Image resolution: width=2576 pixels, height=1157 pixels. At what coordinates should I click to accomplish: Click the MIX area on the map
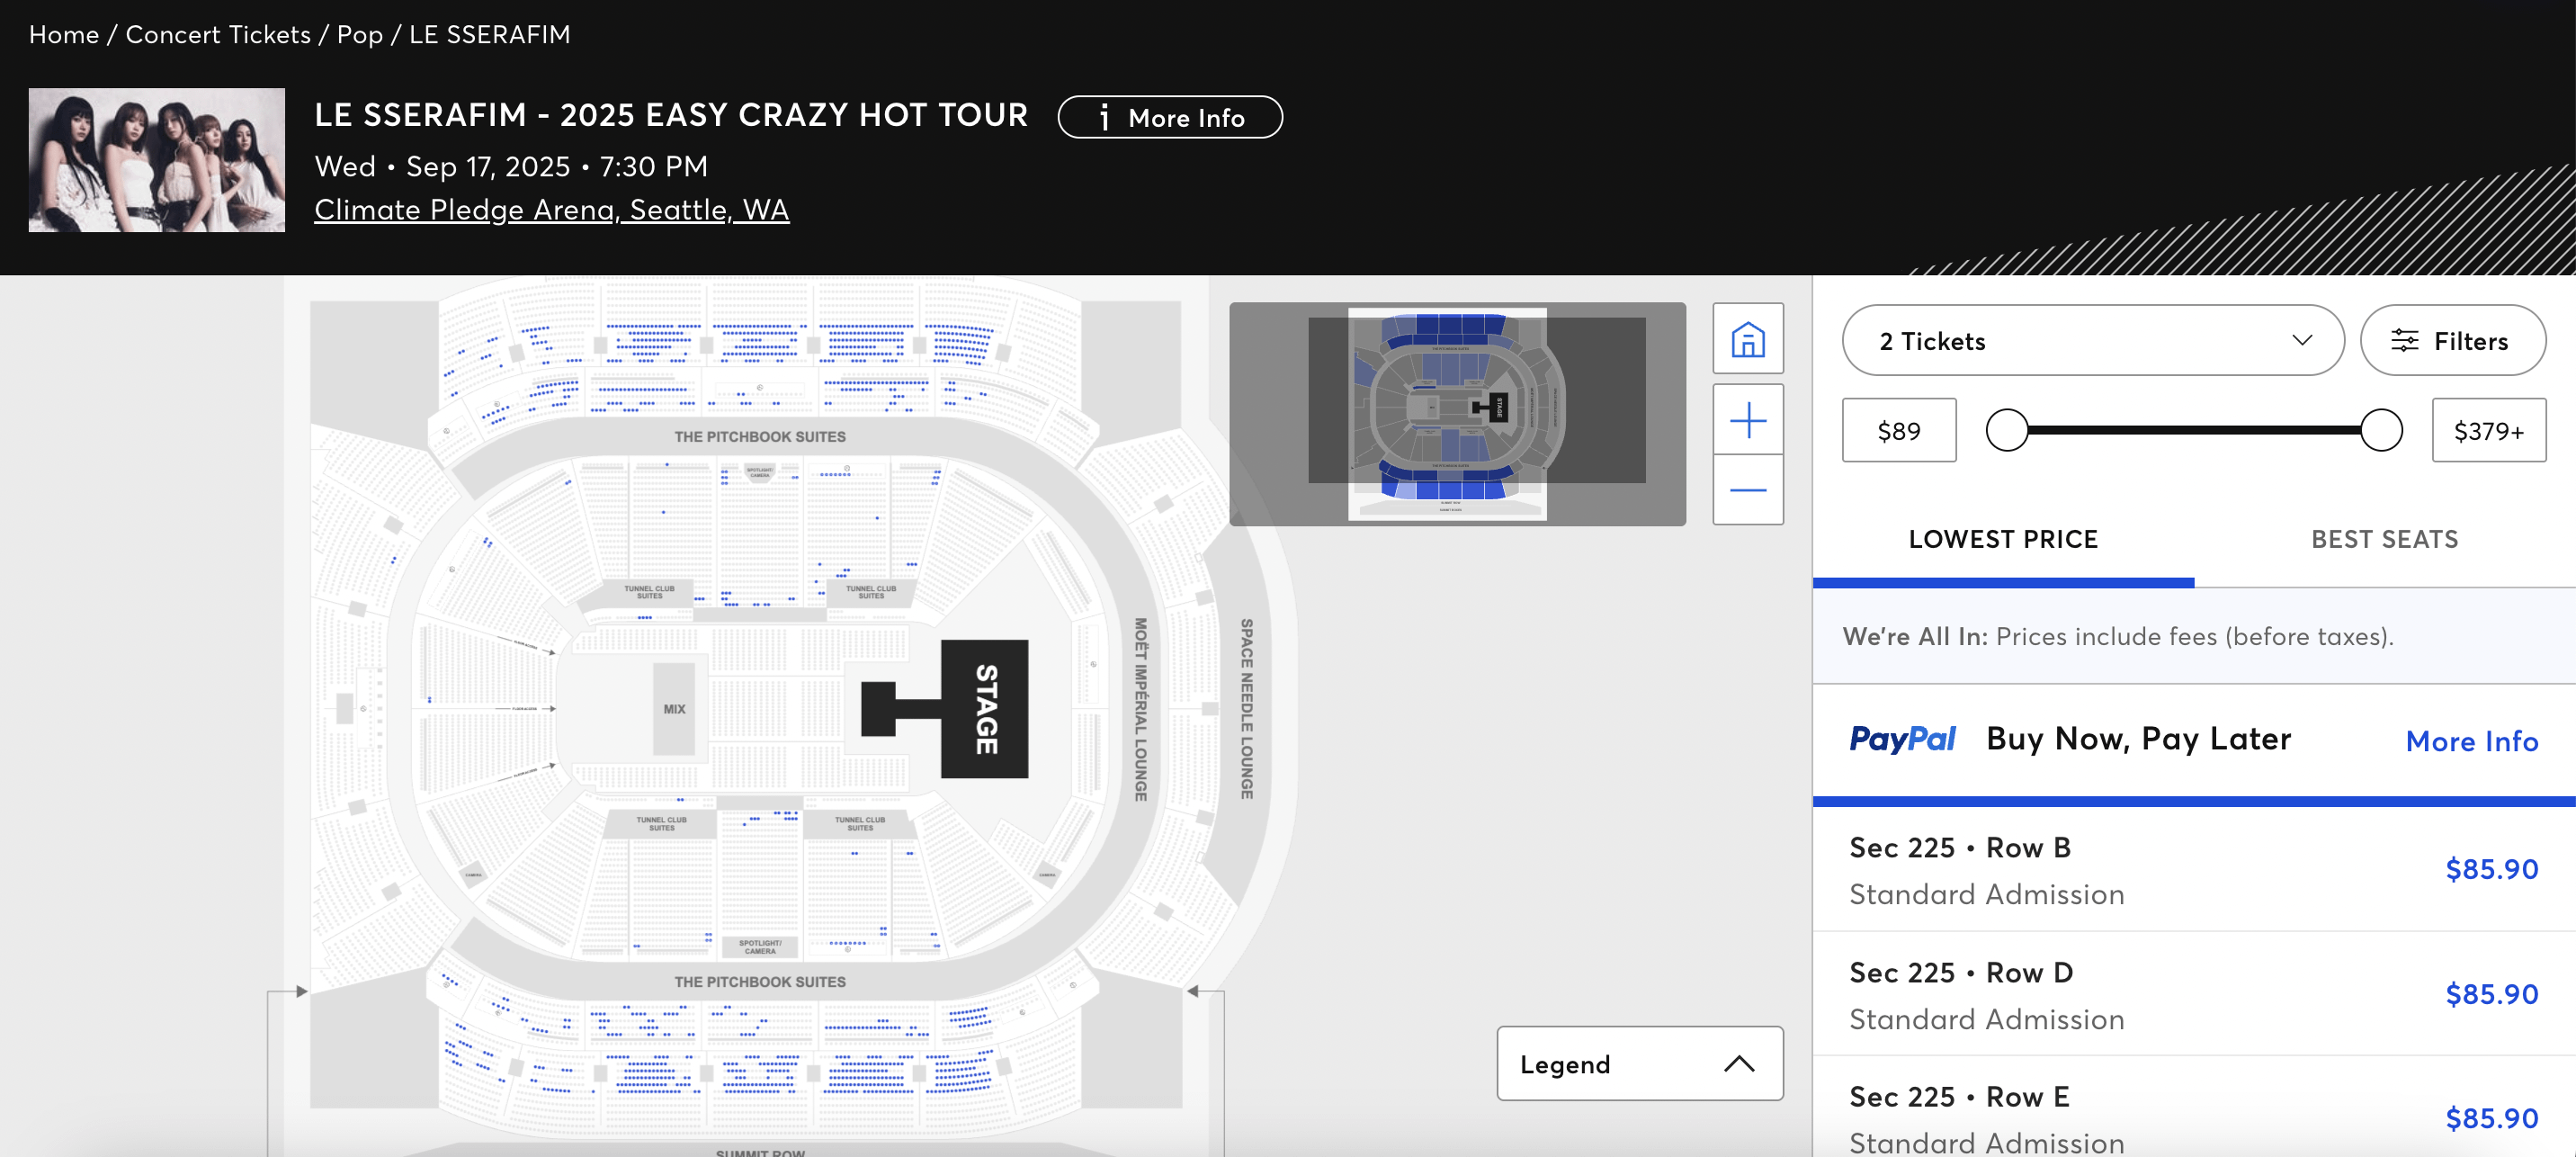click(674, 709)
